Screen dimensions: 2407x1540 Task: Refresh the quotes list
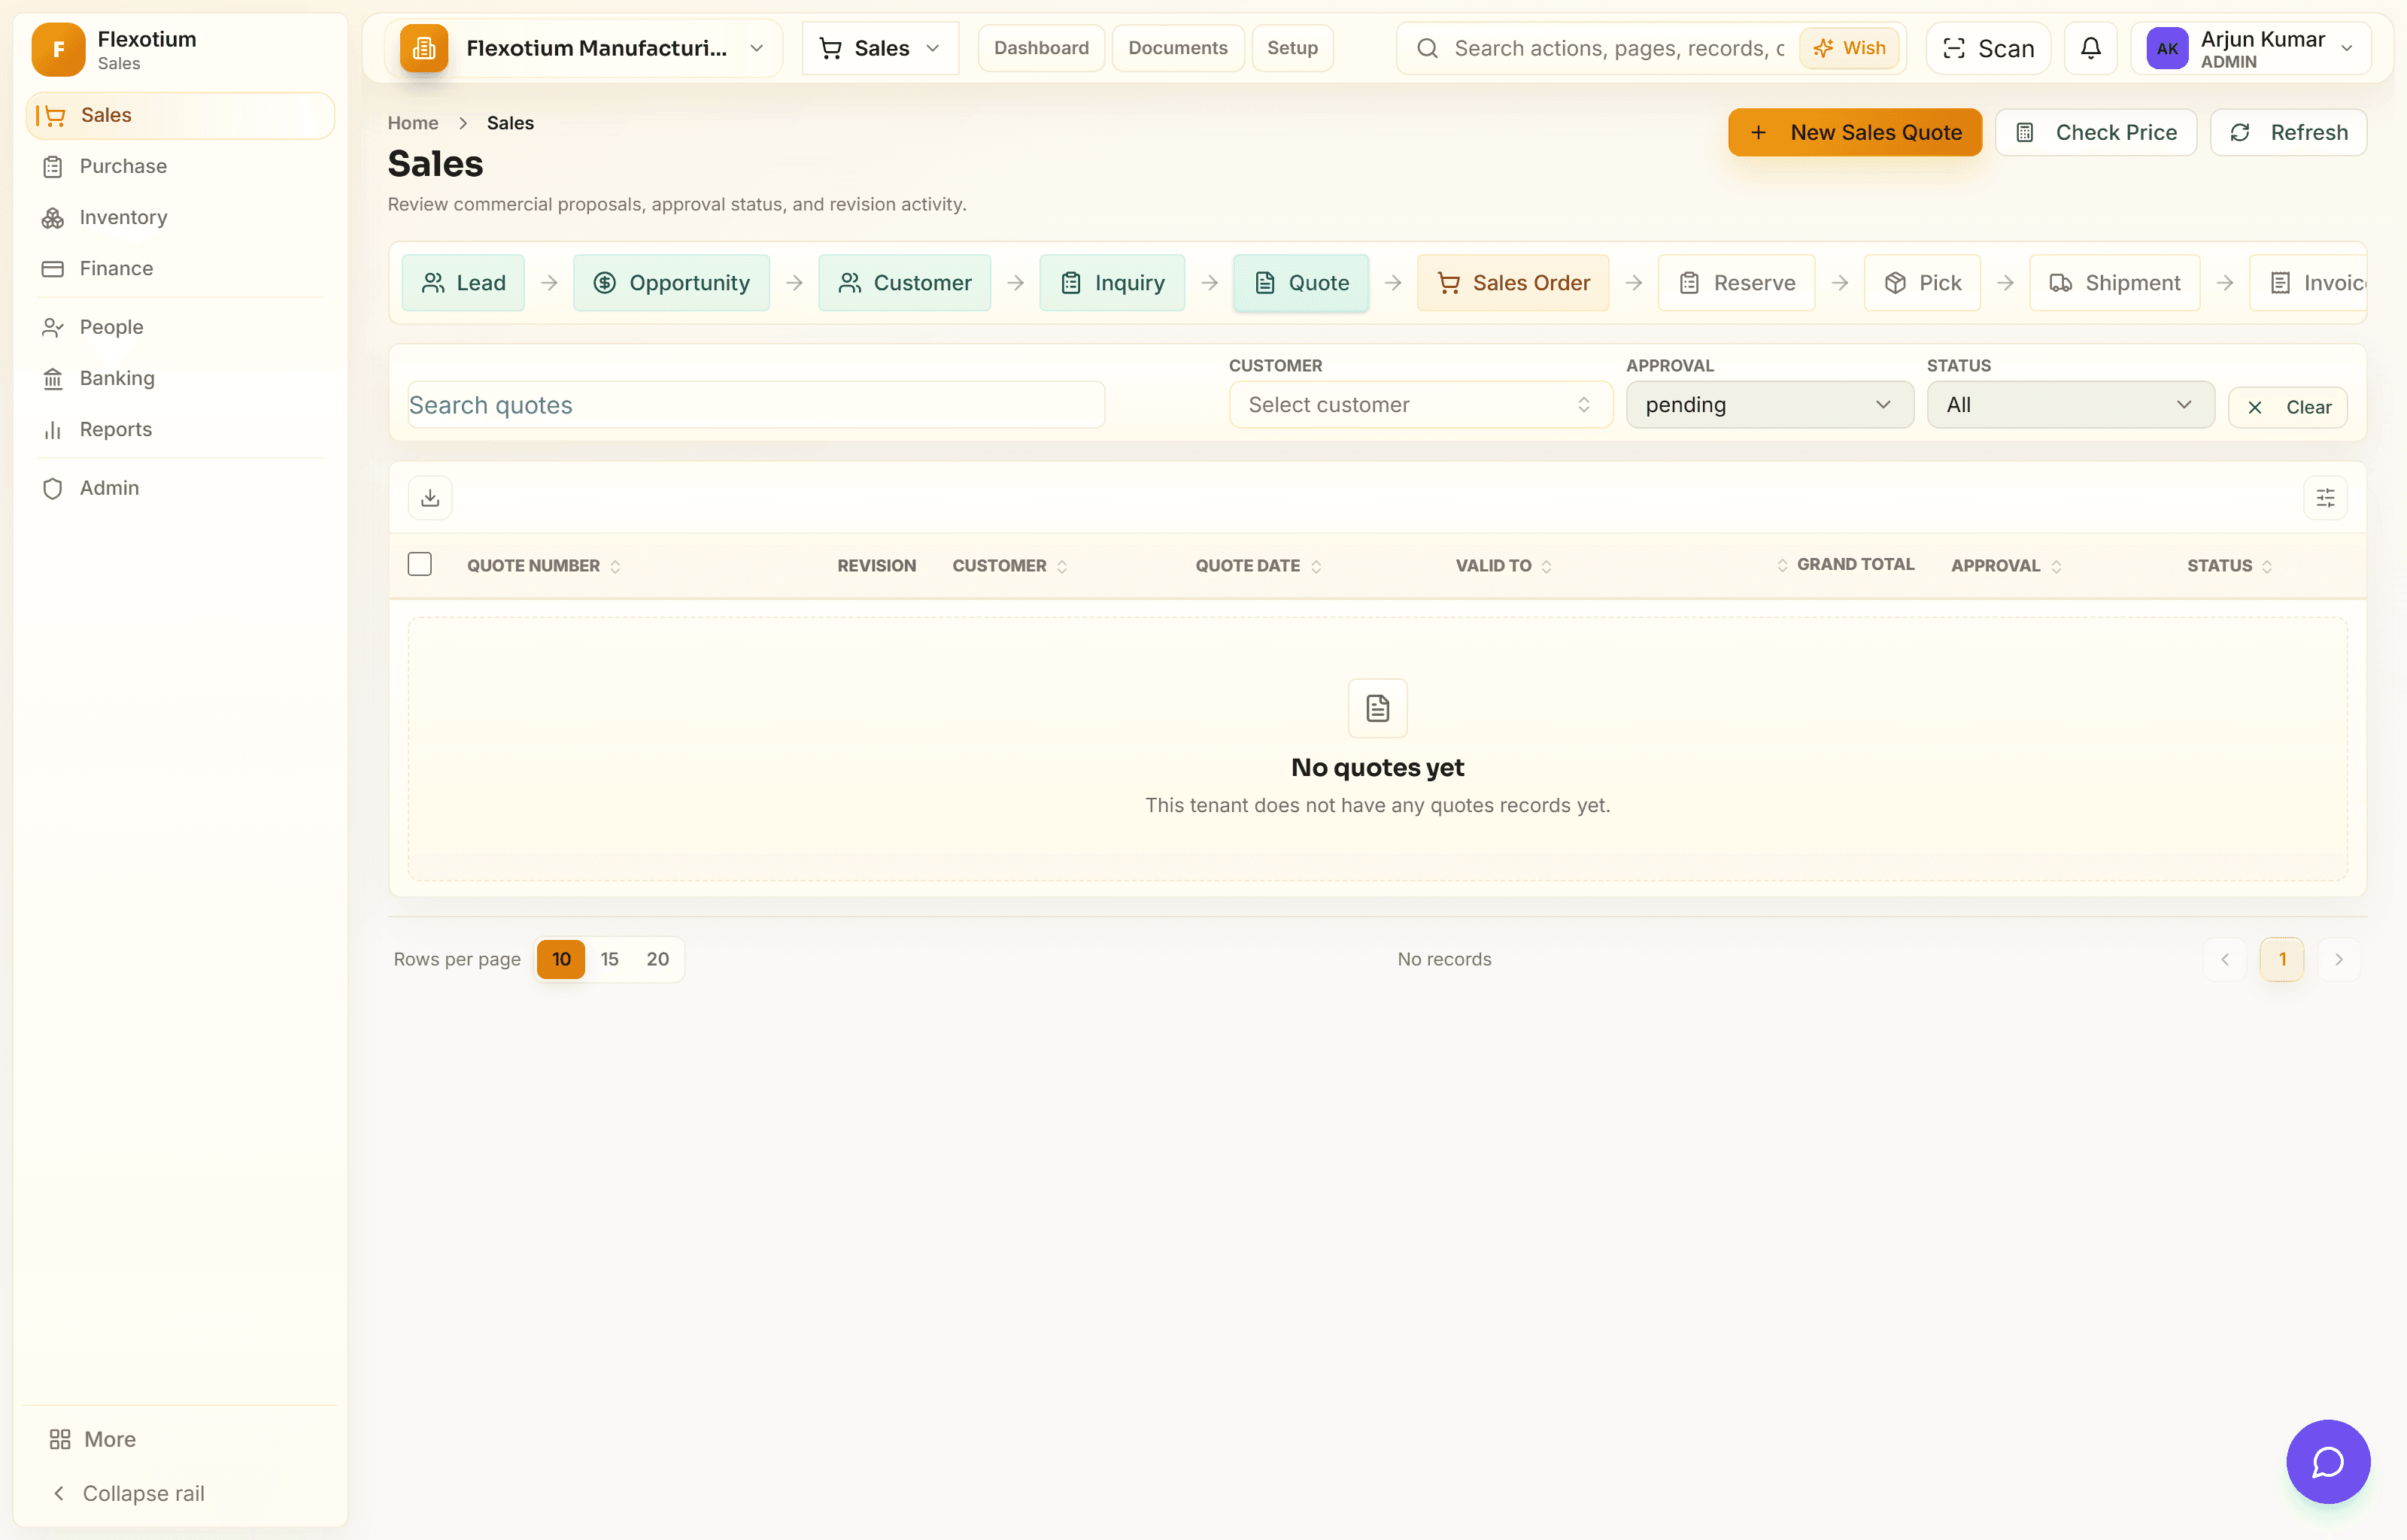click(2288, 132)
